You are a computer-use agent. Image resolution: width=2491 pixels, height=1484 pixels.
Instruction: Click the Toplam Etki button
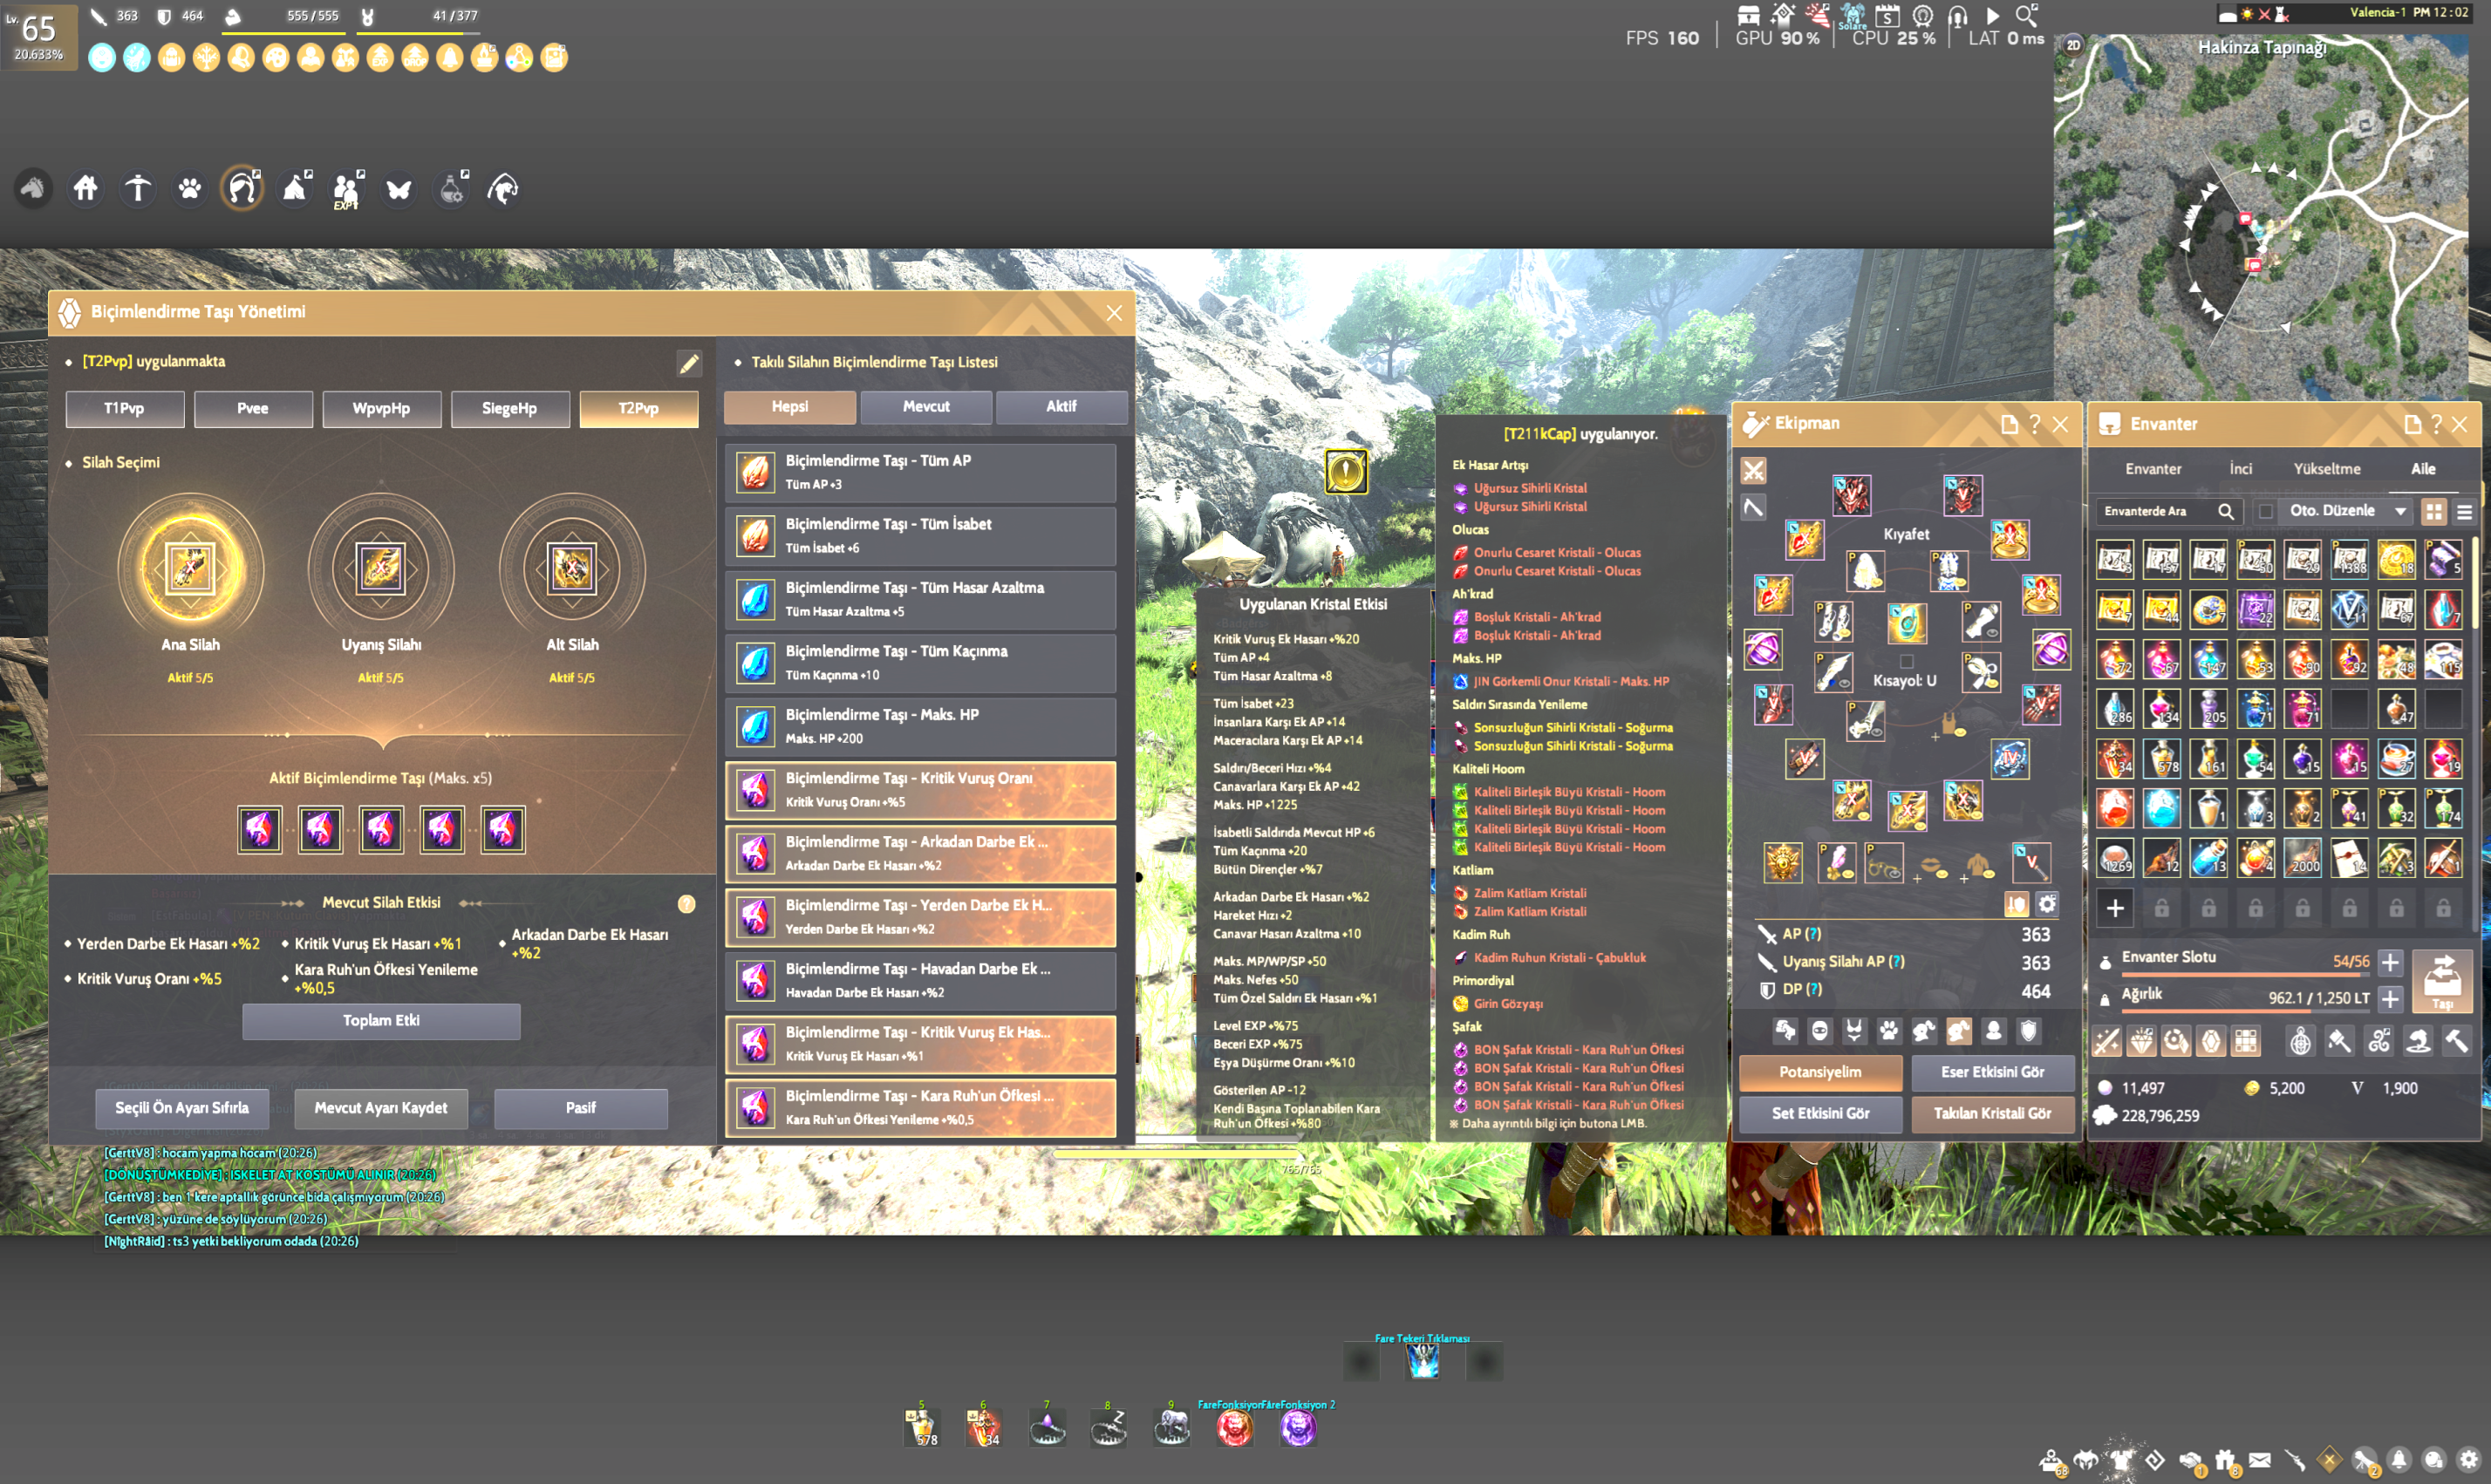tap(381, 1021)
